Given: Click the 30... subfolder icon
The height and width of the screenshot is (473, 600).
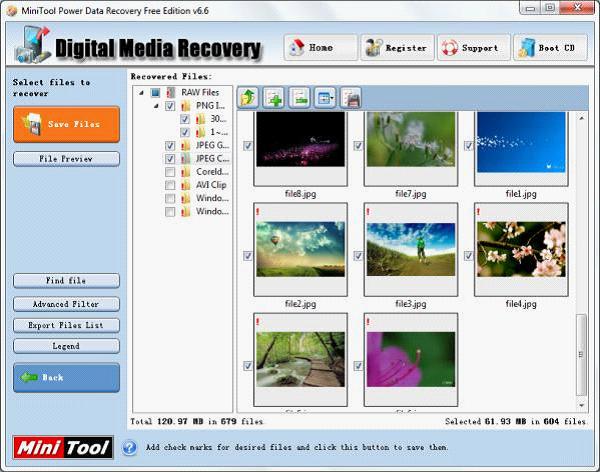Looking at the screenshot, I should [x=200, y=119].
